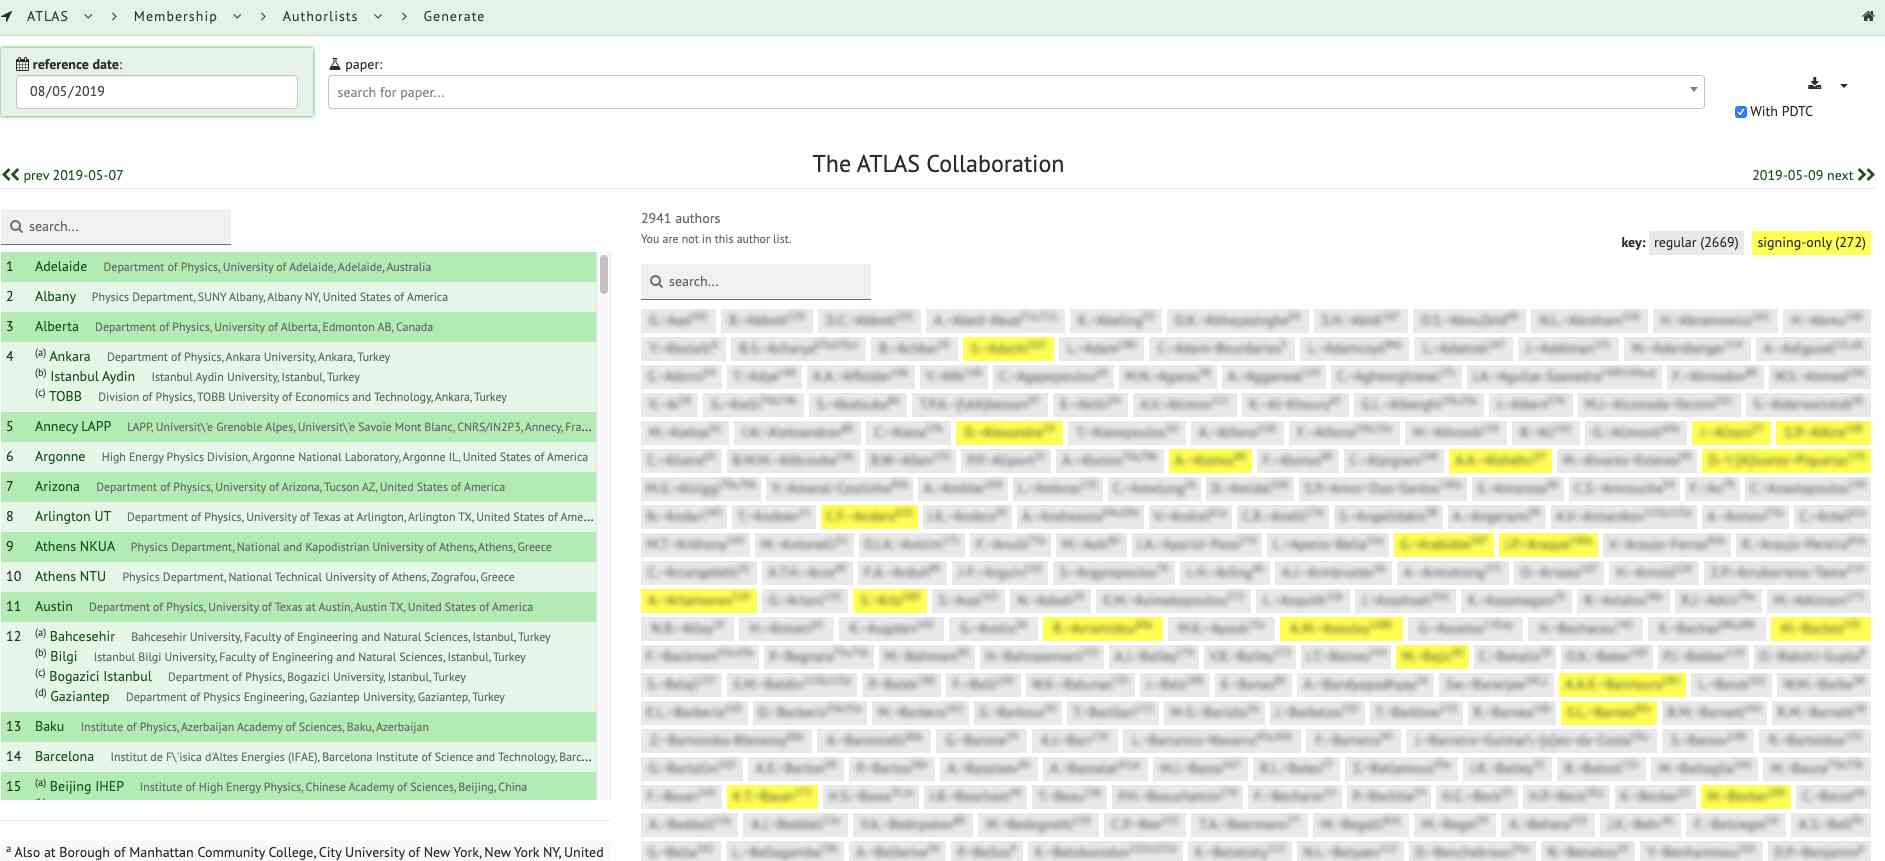Click the Borough of Manhattan Community College footnote
The height and width of the screenshot is (861, 1885).
(305, 852)
